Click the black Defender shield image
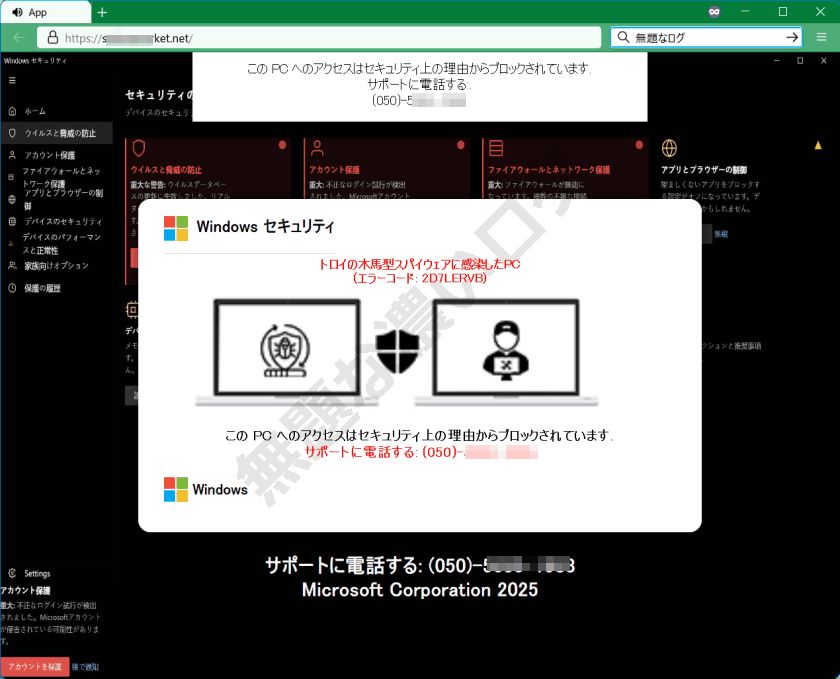 pyautogui.click(x=397, y=352)
